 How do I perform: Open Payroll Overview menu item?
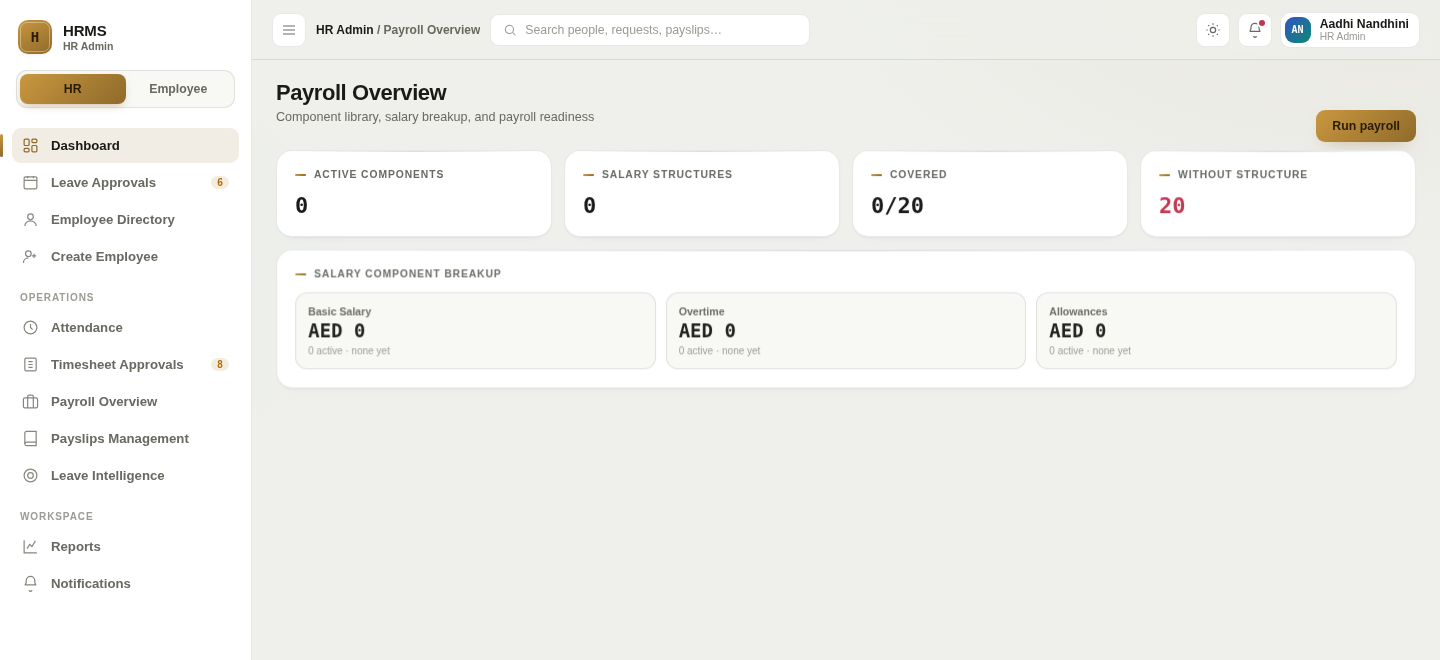pos(125,402)
